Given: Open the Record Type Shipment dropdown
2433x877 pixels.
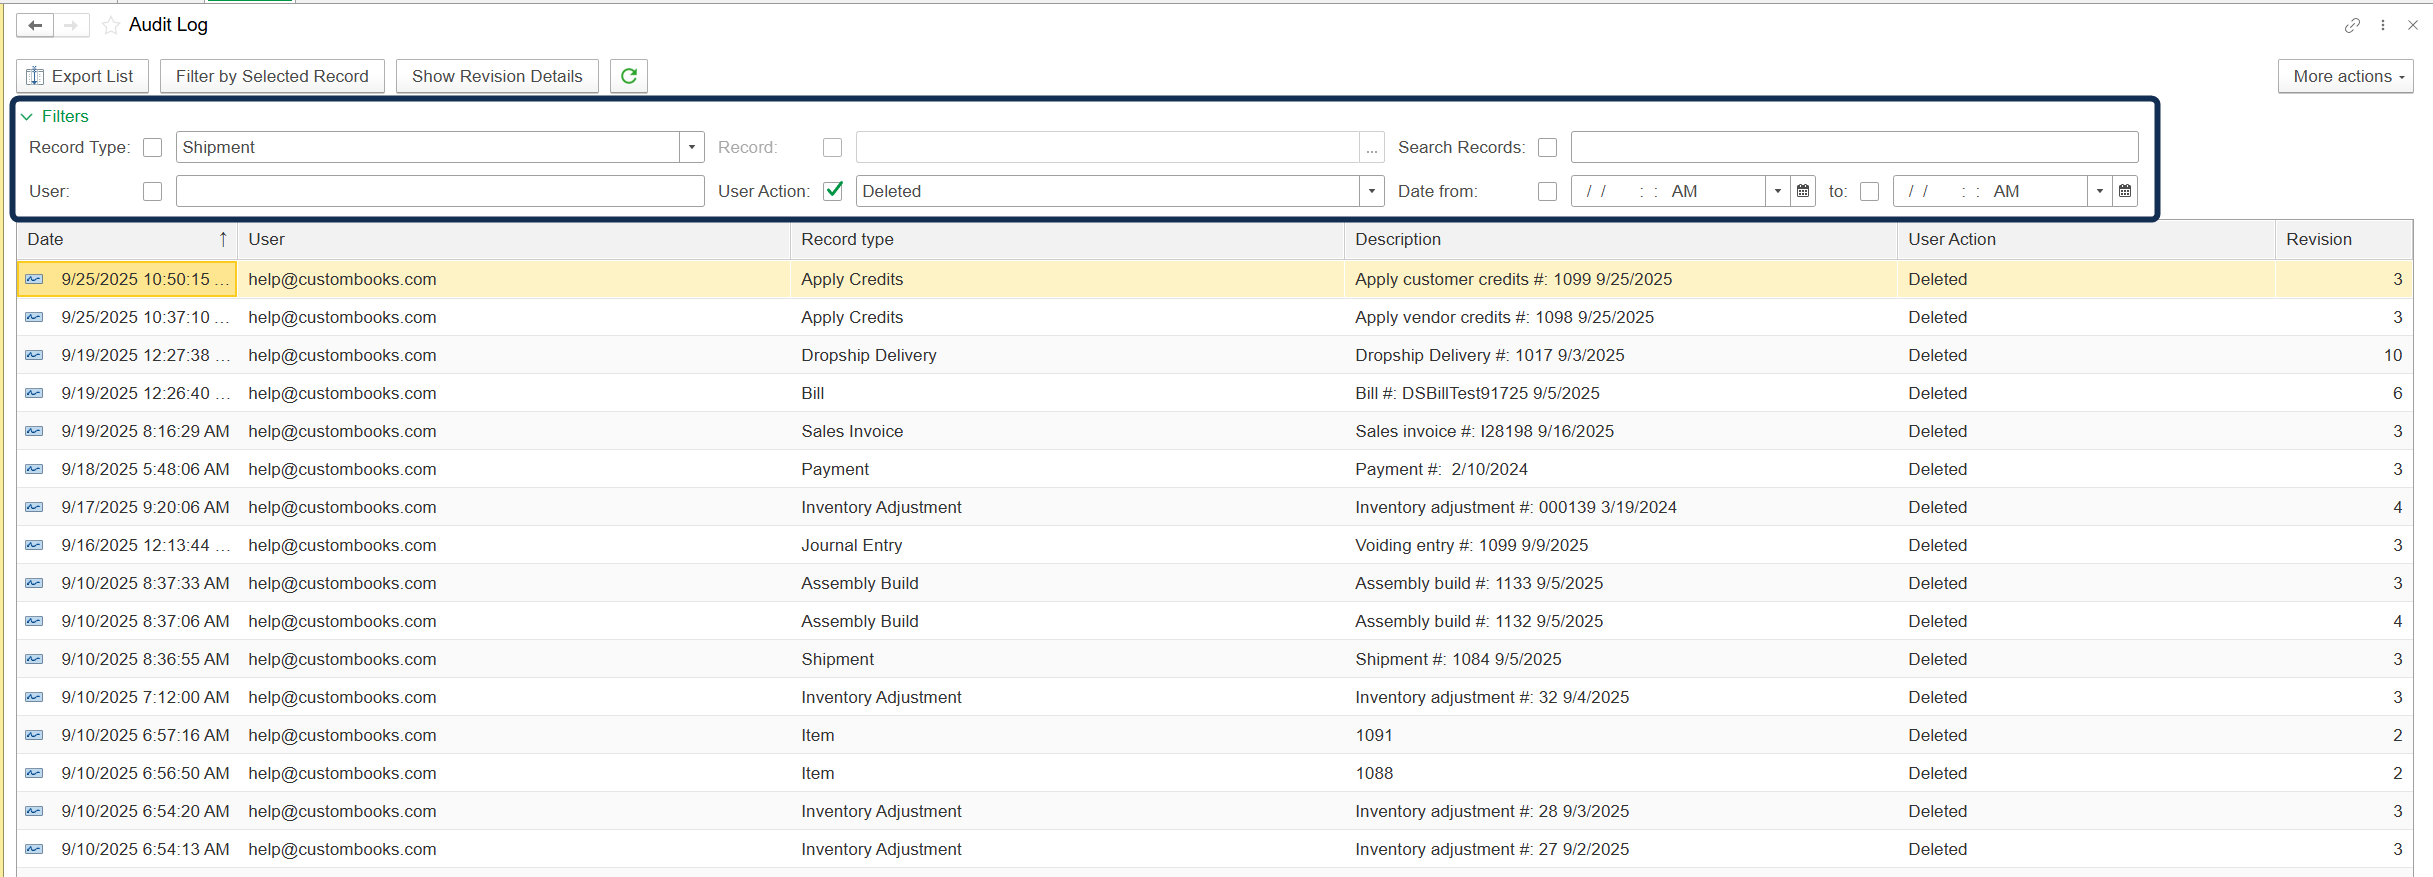Looking at the screenshot, I should (x=691, y=147).
